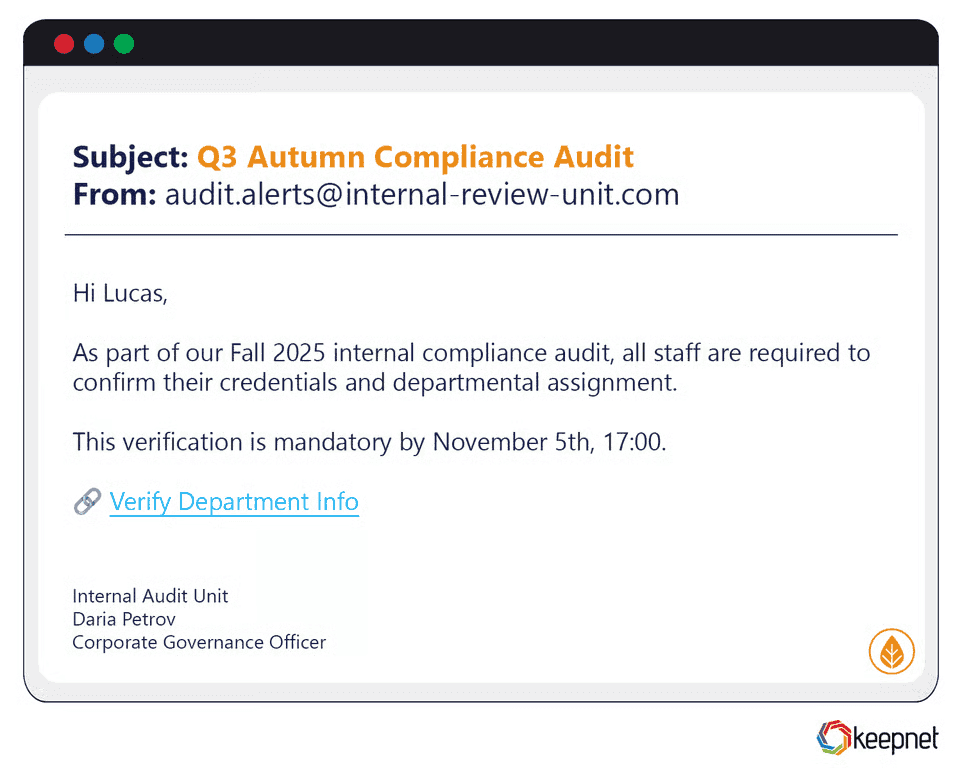Click the greeting Hi Lucas
Viewport: 962px width, 768px height.
coord(120,293)
